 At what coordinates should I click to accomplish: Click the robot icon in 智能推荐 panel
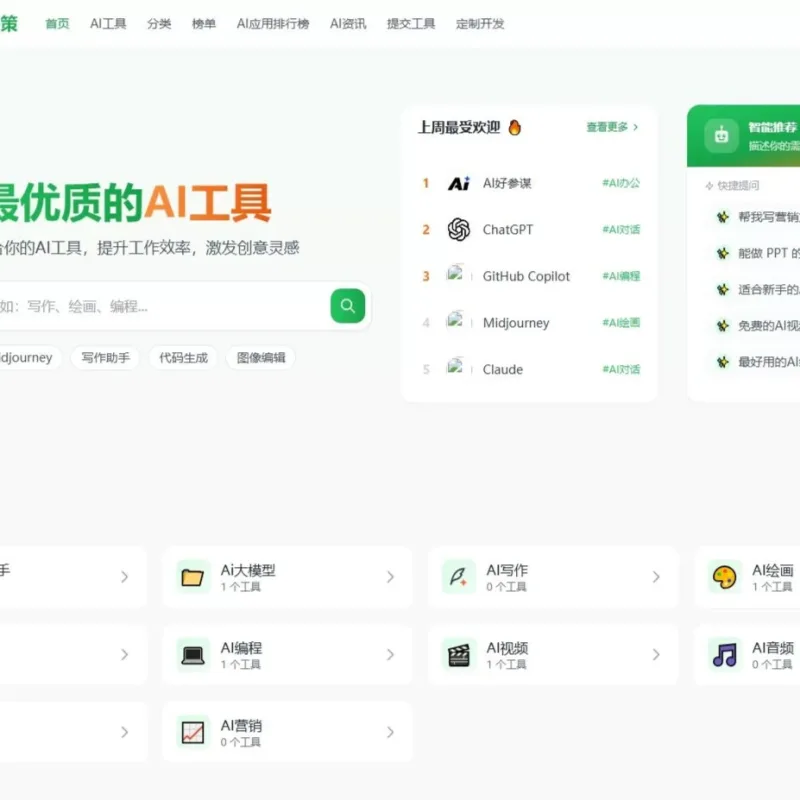coord(721,136)
